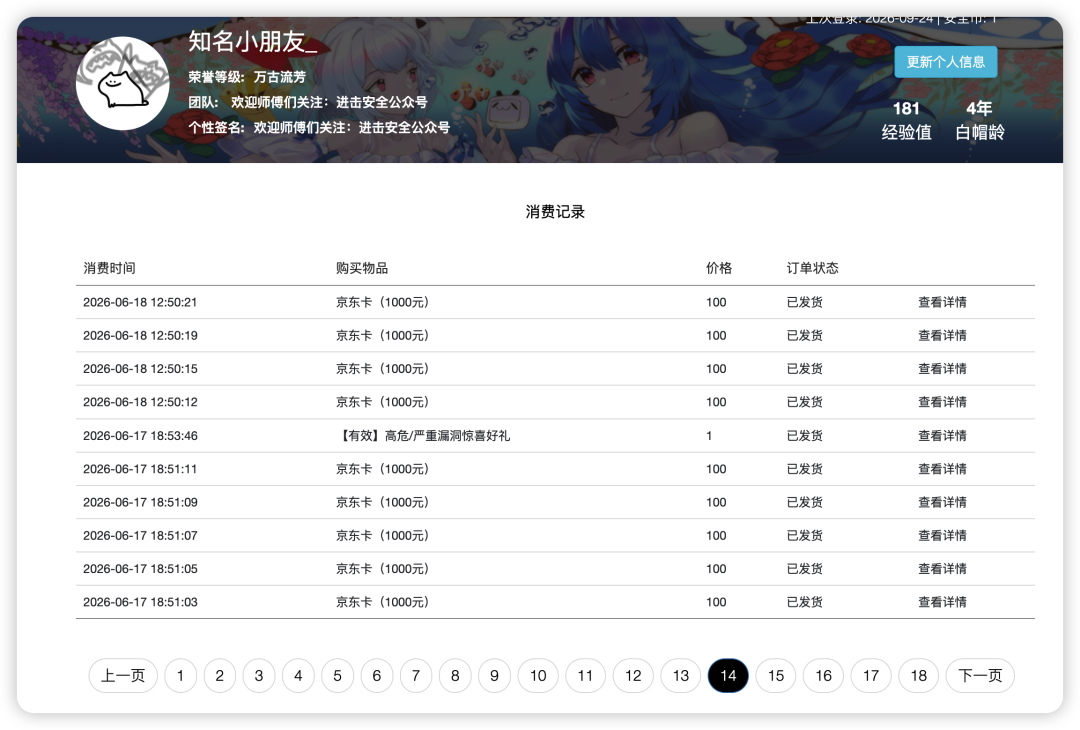View details of order at 12:50:21
Image resolution: width=1080 pixels, height=730 pixels.
[x=942, y=302]
